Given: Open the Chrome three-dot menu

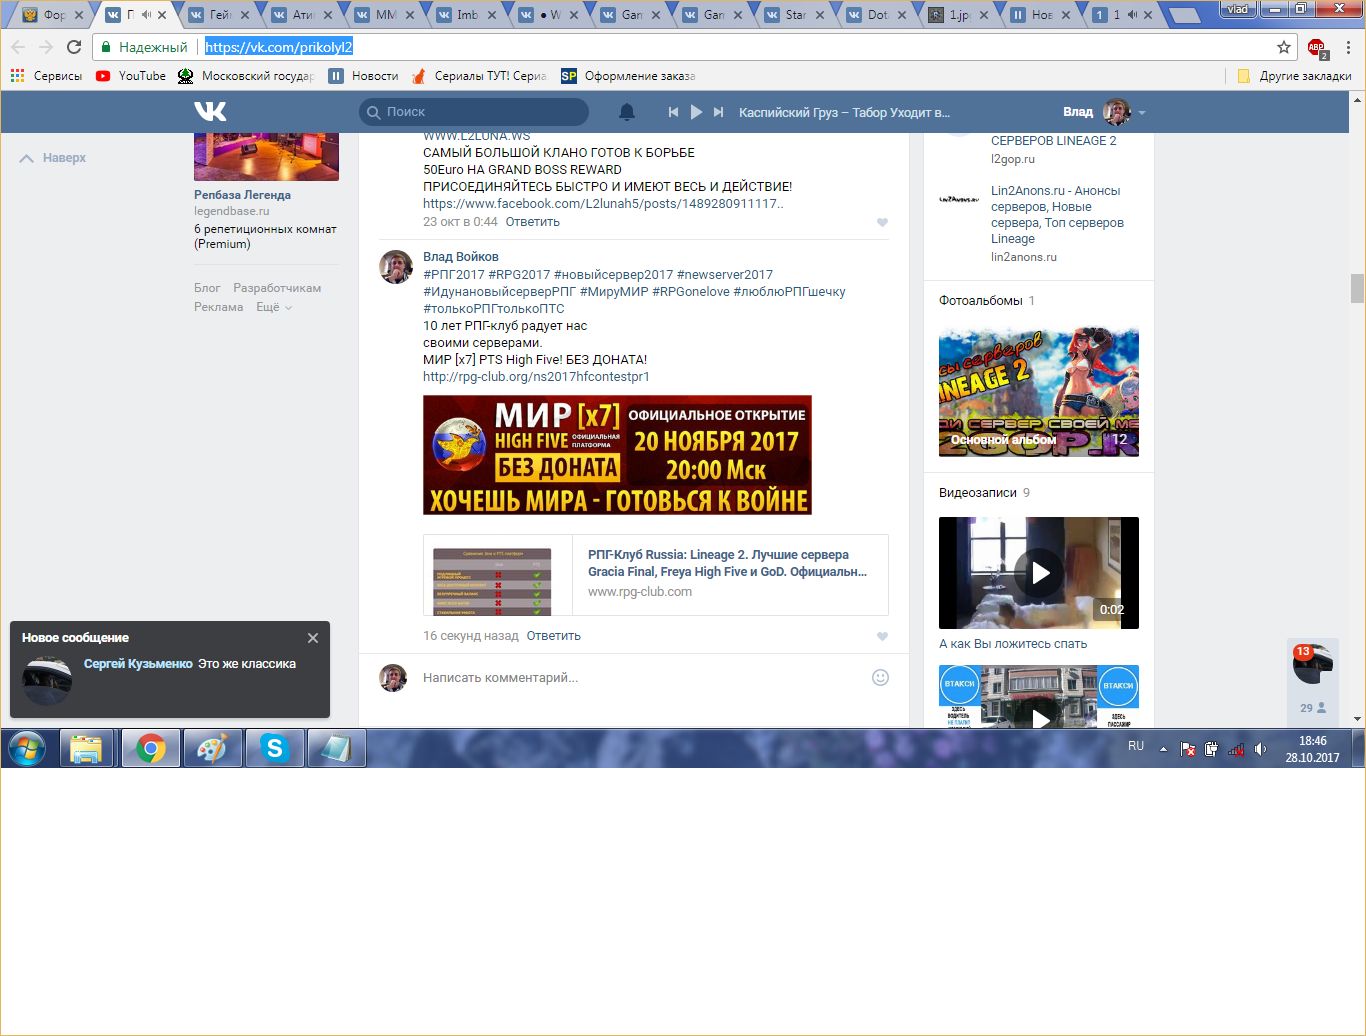Looking at the screenshot, I should [x=1348, y=47].
